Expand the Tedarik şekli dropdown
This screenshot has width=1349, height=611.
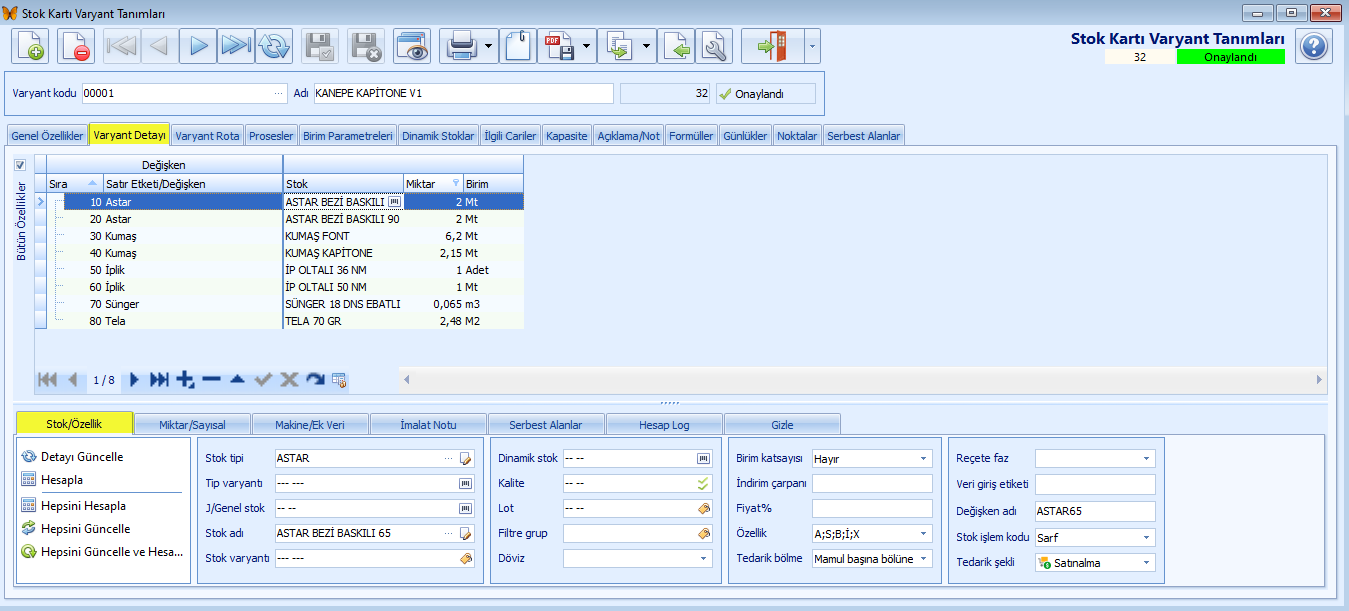coord(1095,563)
